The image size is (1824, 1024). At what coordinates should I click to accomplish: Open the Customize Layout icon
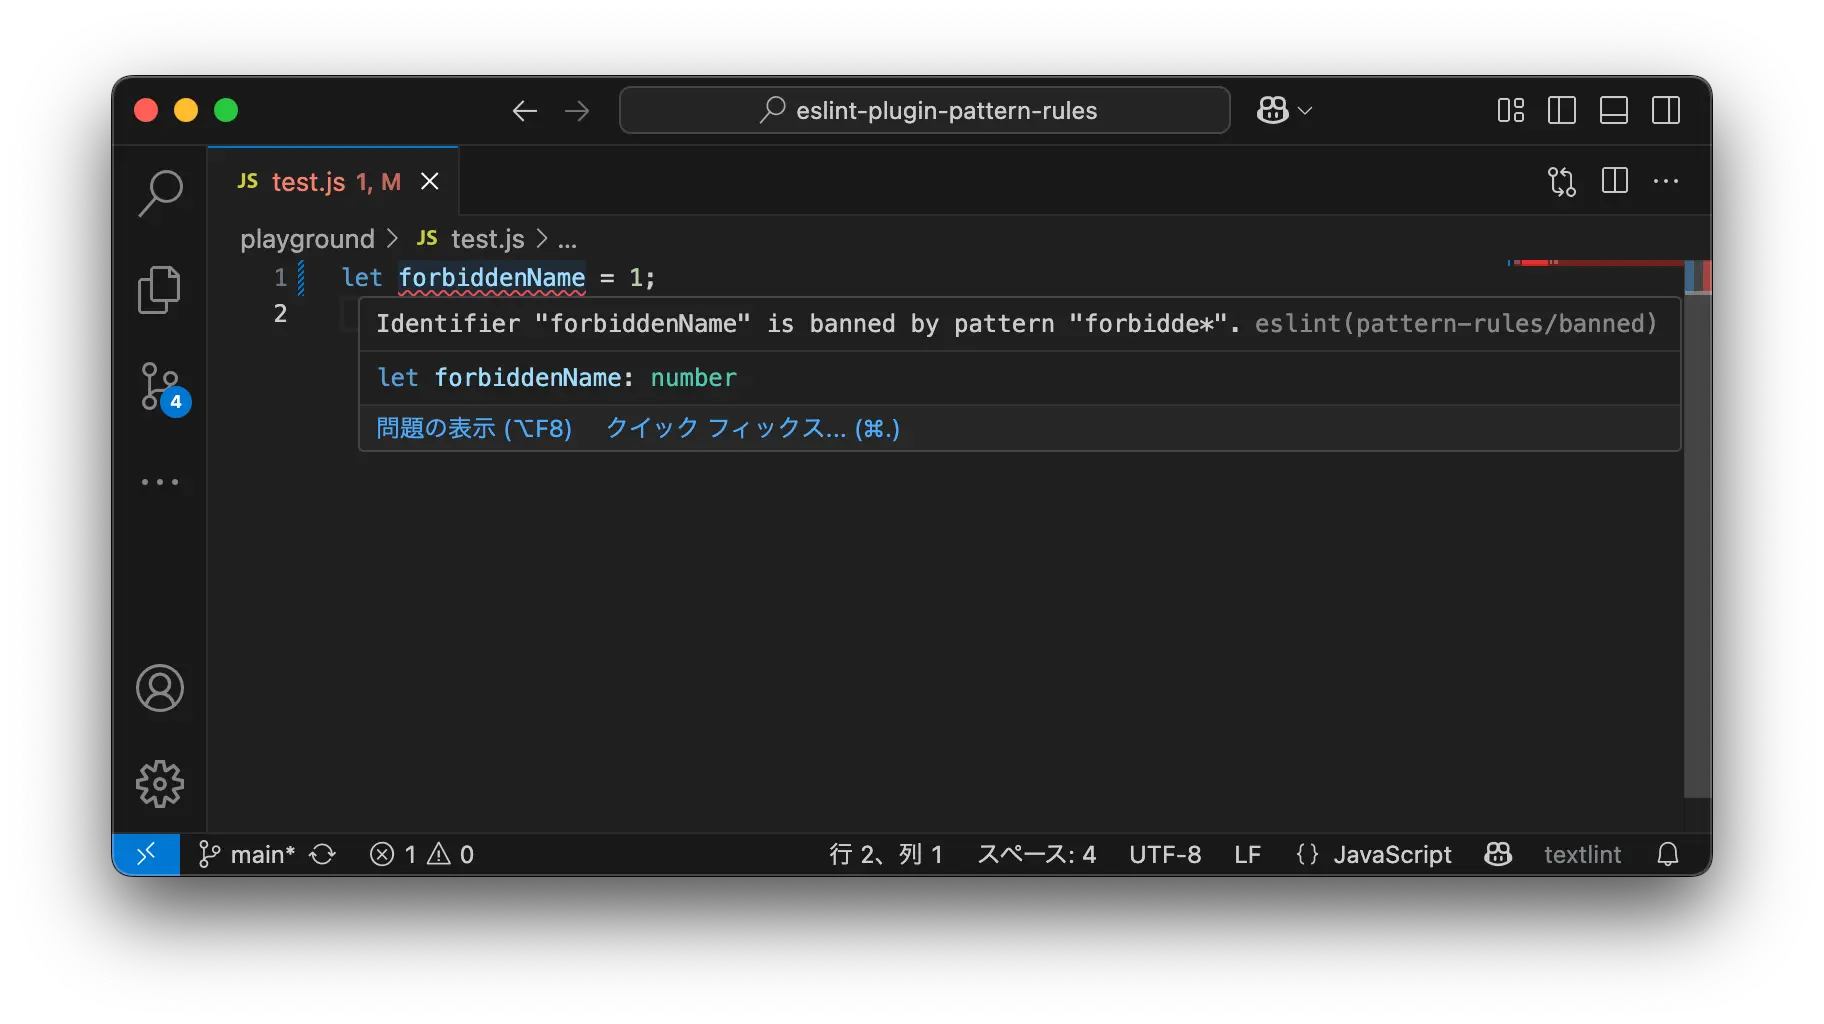click(x=1511, y=110)
